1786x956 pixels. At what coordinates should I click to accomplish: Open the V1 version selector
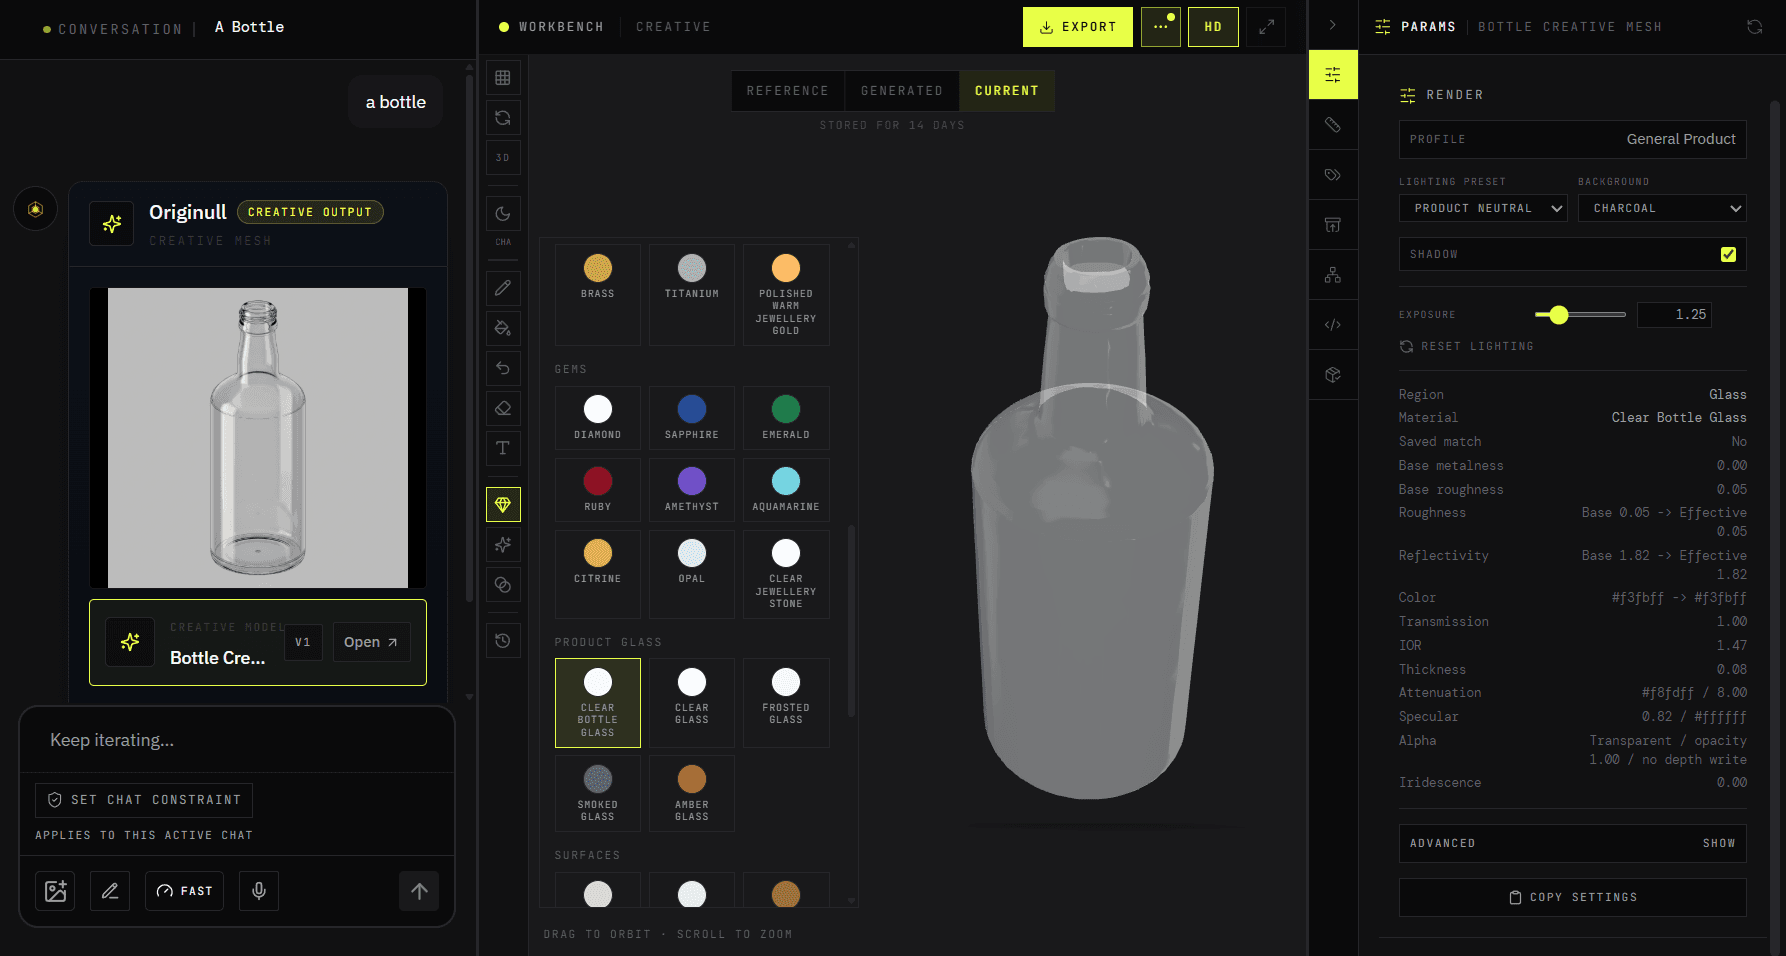point(303,642)
